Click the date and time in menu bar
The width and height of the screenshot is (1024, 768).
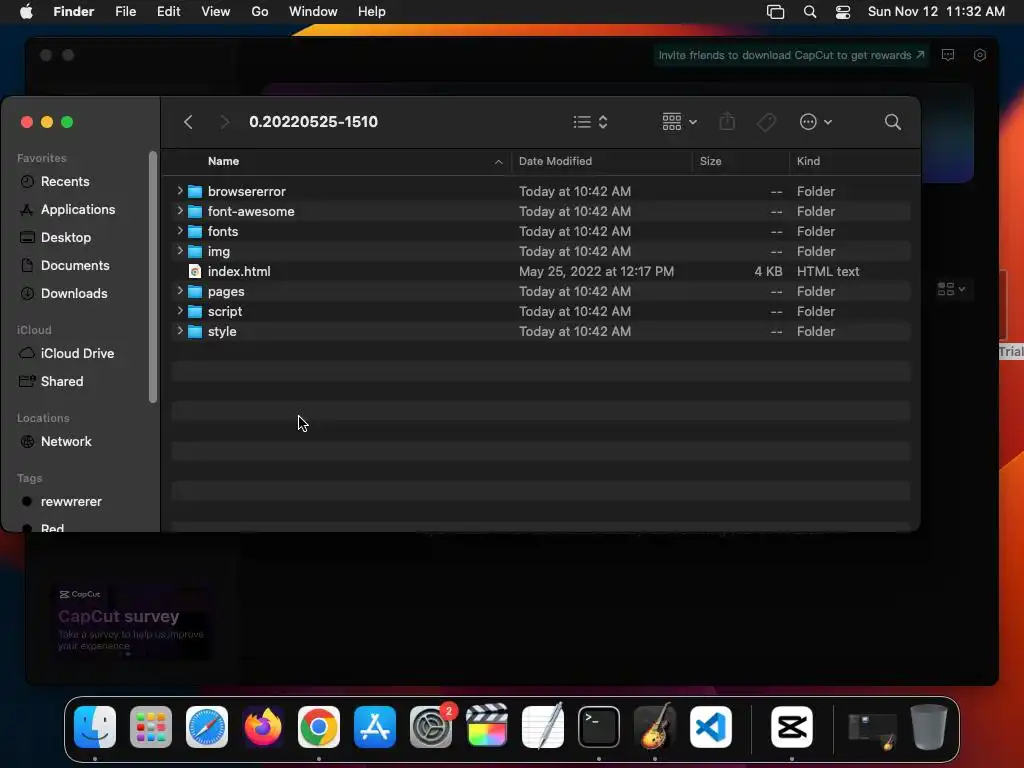[x=936, y=12]
